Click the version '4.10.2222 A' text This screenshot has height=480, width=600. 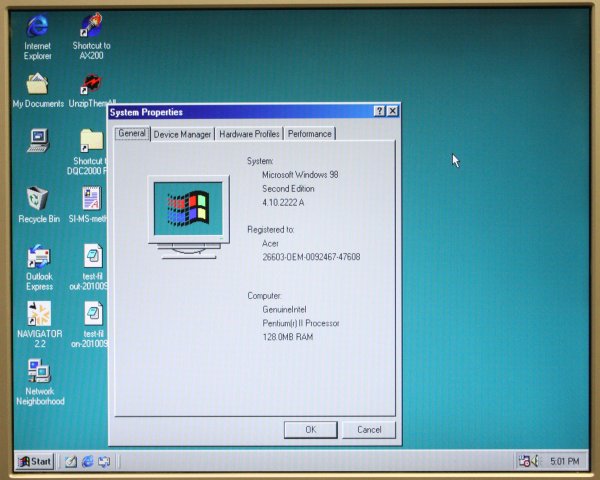[283, 202]
